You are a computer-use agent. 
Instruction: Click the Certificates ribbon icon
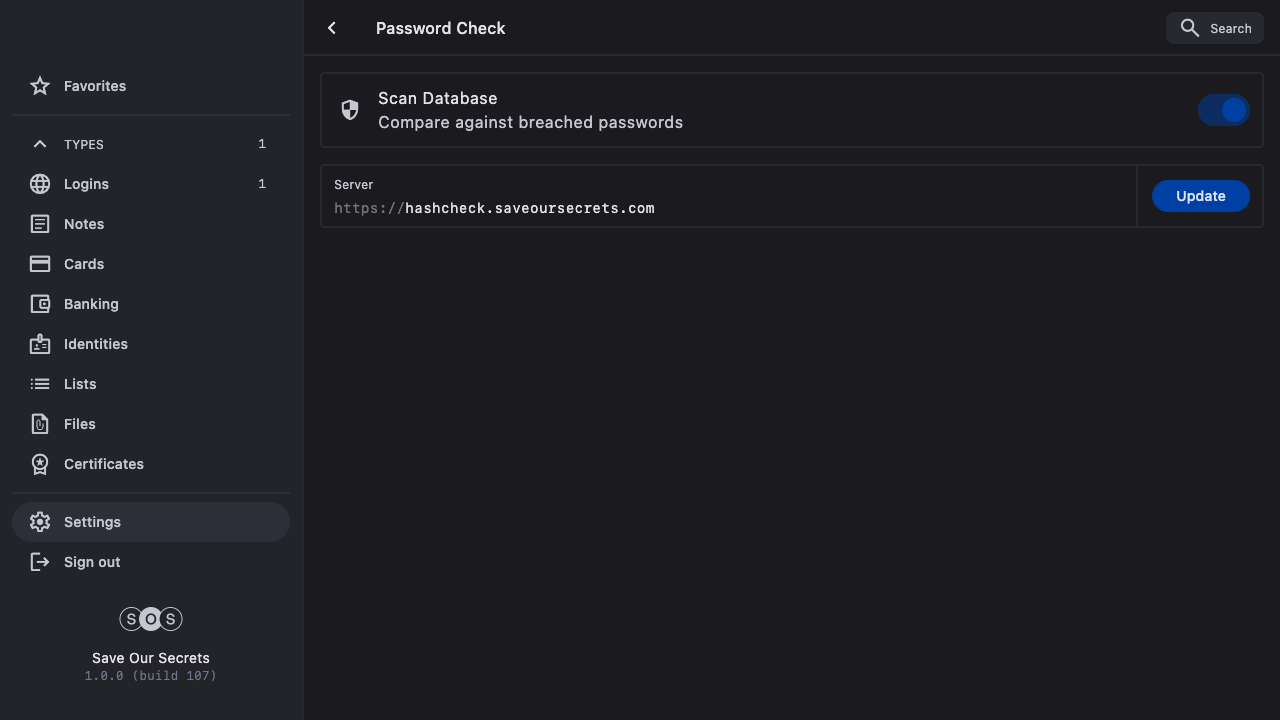coord(40,464)
